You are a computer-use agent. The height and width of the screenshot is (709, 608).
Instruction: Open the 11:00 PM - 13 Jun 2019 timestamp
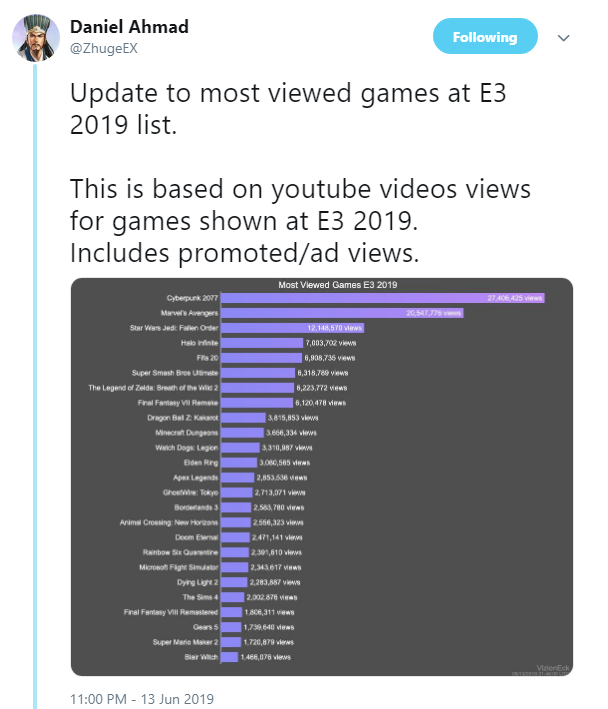(142, 699)
